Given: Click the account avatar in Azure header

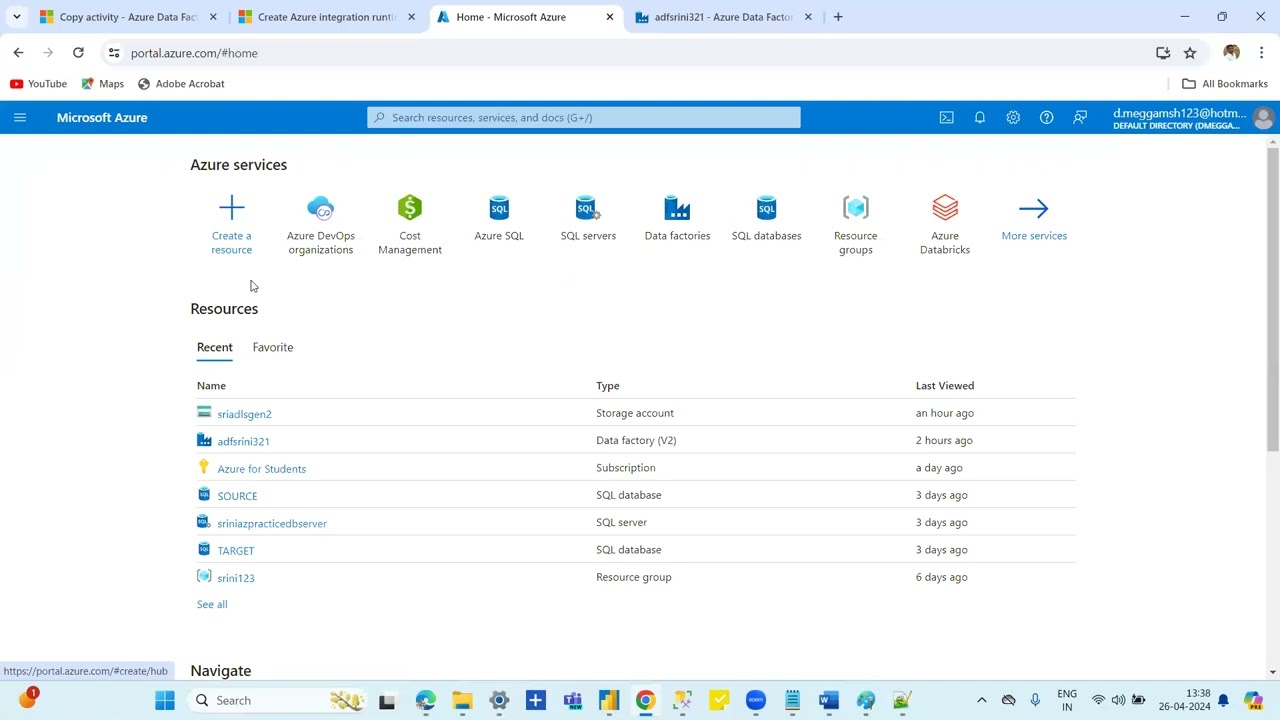Looking at the screenshot, I should coord(1263,118).
